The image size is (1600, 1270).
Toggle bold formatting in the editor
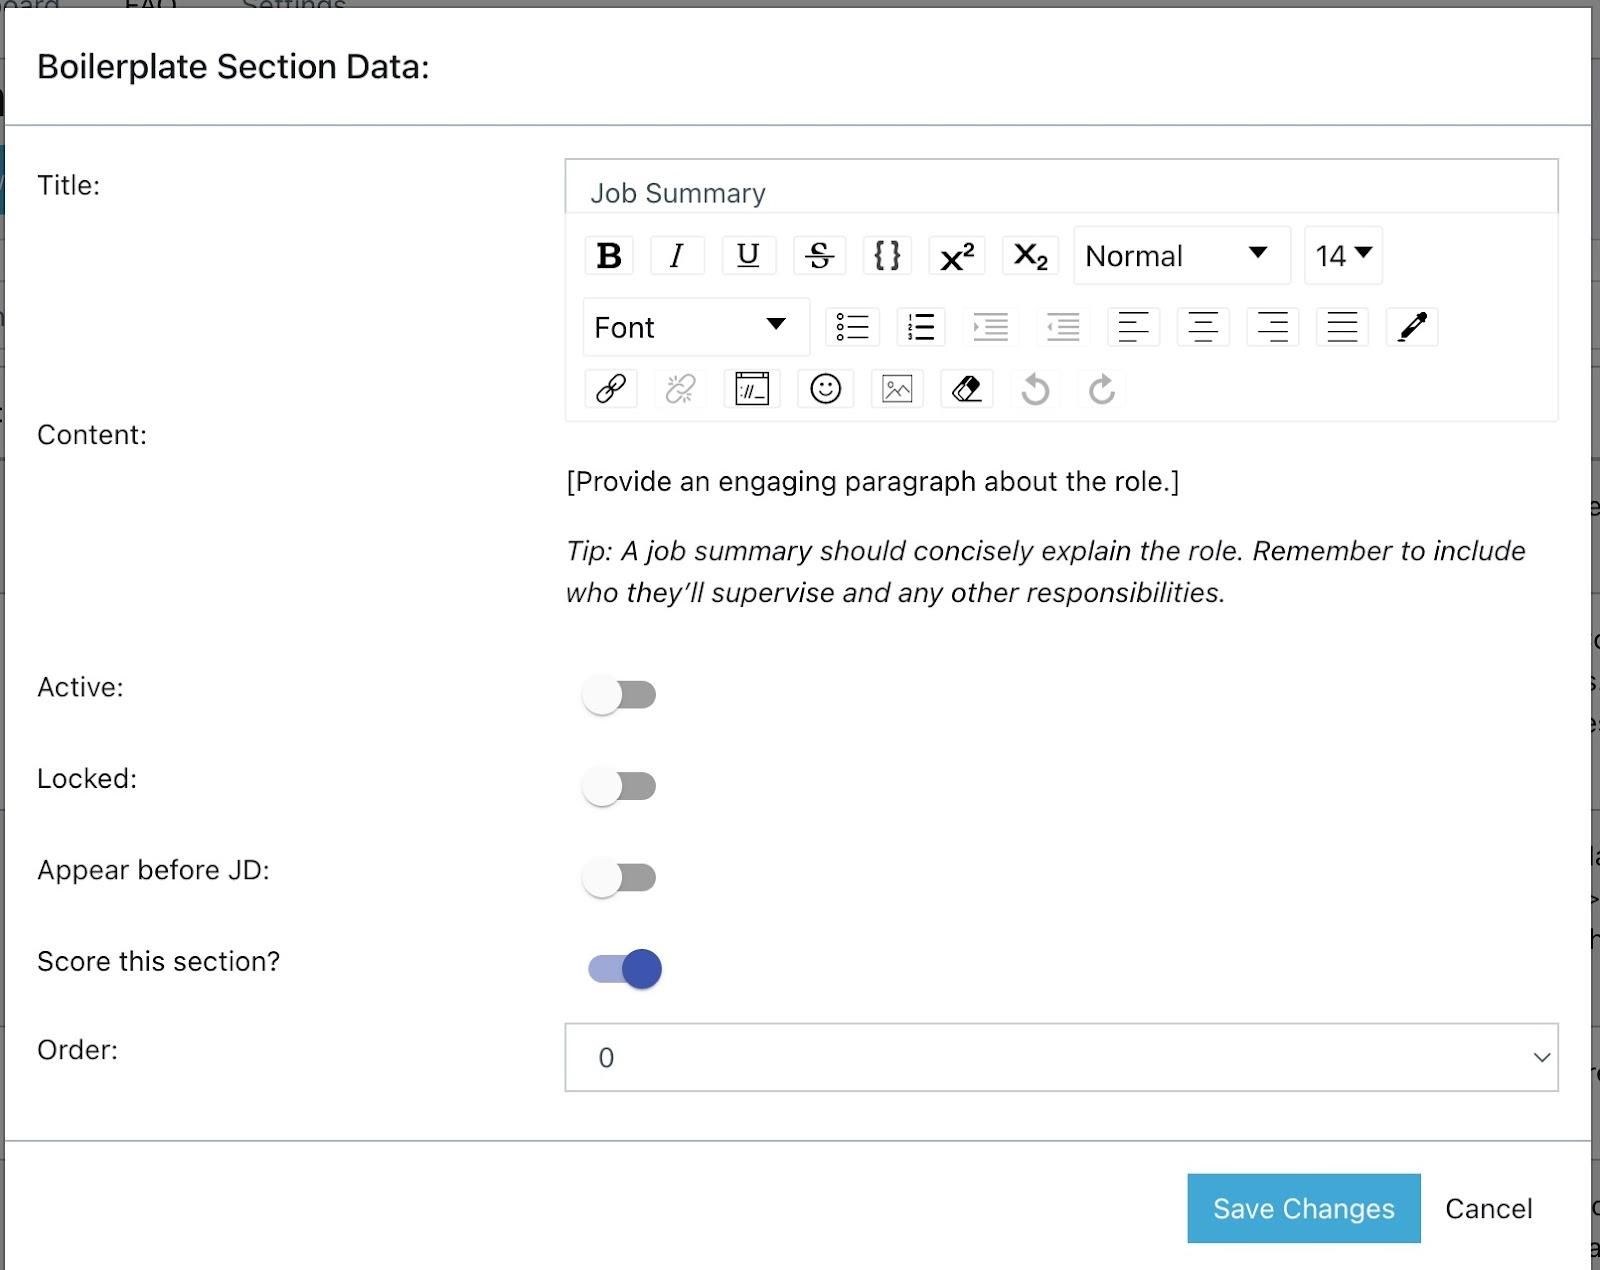click(609, 256)
